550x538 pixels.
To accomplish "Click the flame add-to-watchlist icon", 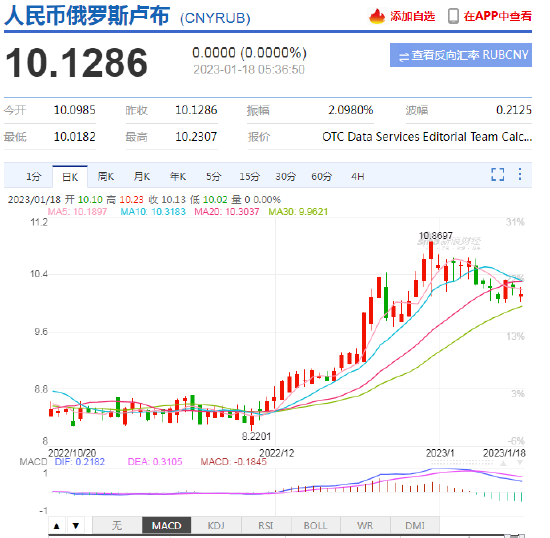I will point(377,16).
